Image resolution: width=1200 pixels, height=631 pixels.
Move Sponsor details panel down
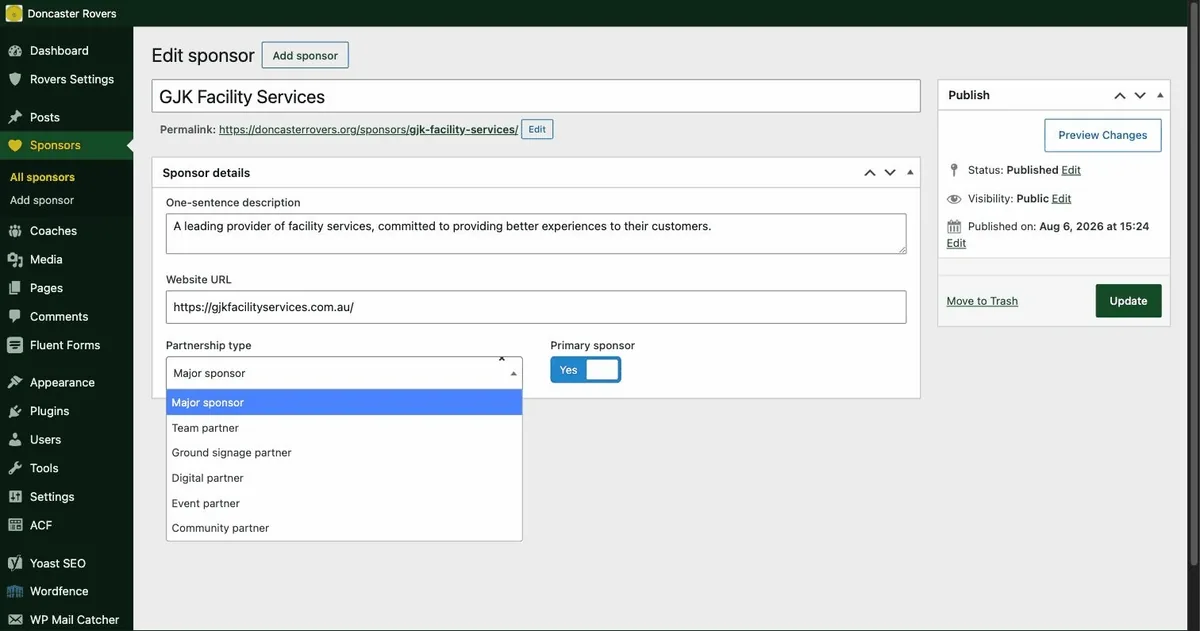(890, 173)
